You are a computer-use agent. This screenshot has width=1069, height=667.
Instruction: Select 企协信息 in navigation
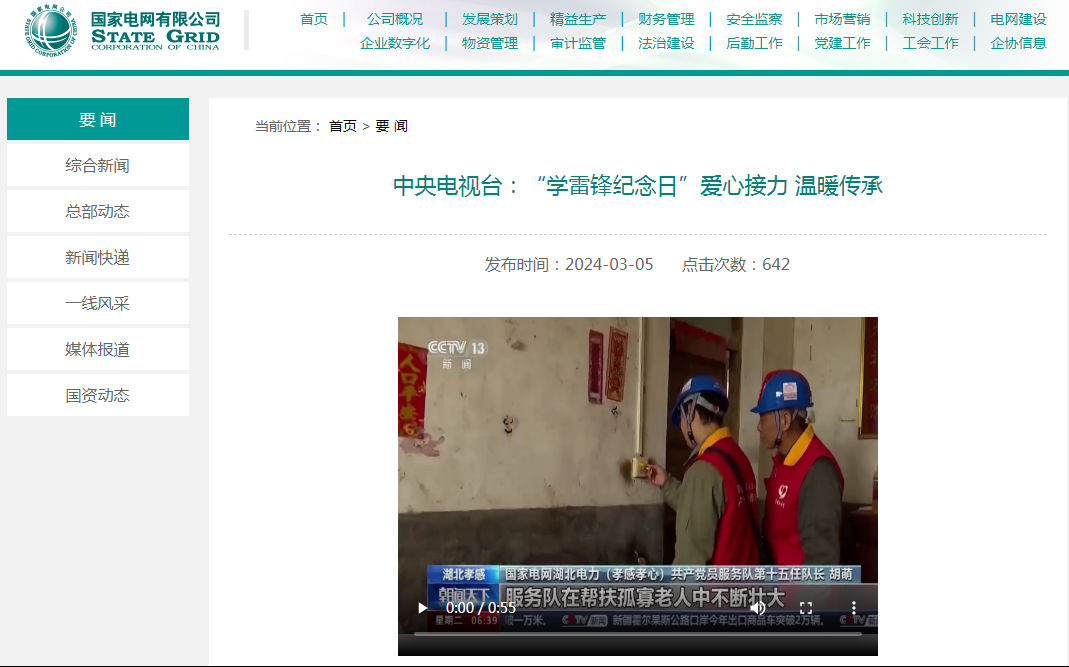(1018, 43)
